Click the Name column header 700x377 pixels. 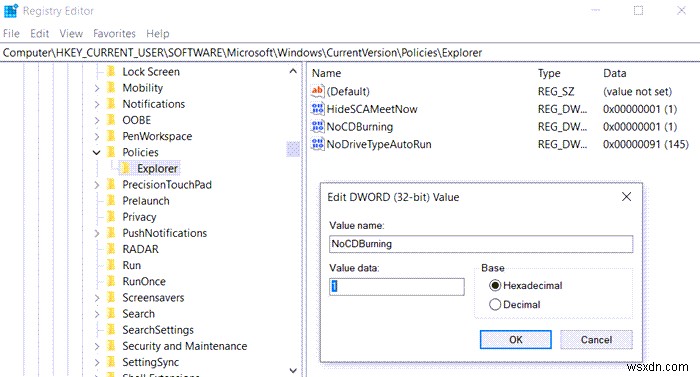point(326,73)
